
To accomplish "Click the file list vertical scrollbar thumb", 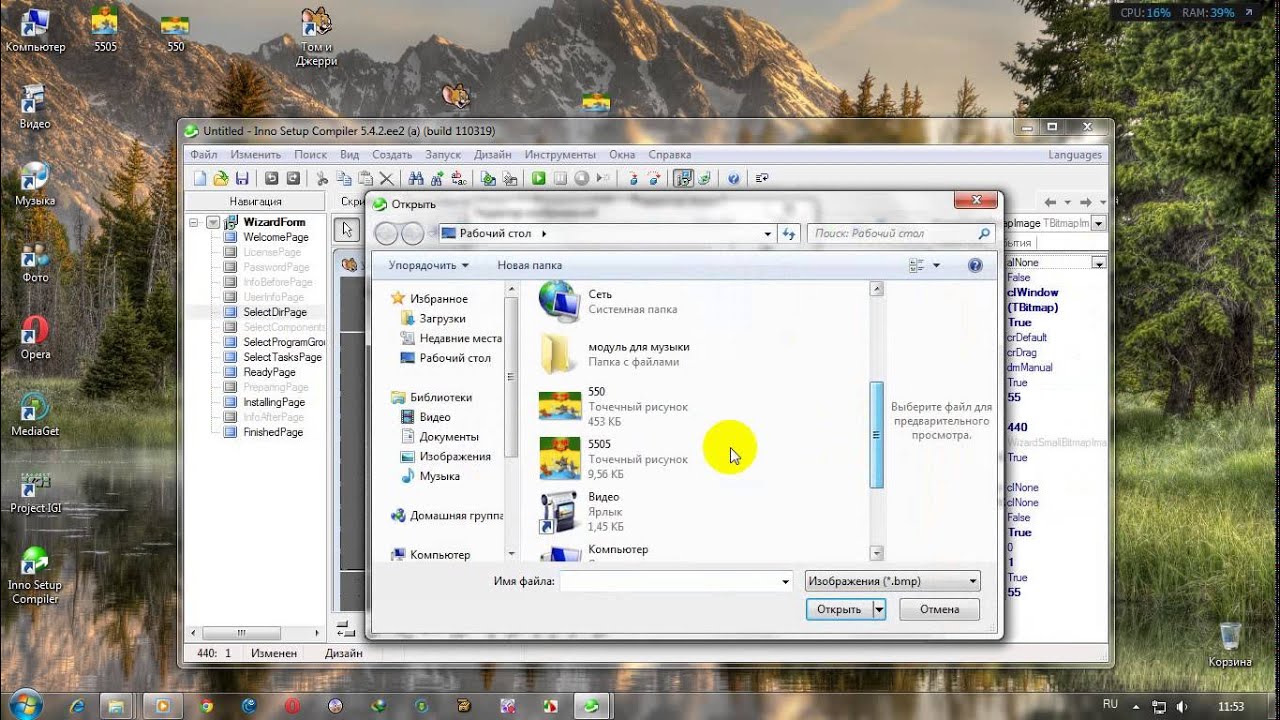I will pos(877,435).
